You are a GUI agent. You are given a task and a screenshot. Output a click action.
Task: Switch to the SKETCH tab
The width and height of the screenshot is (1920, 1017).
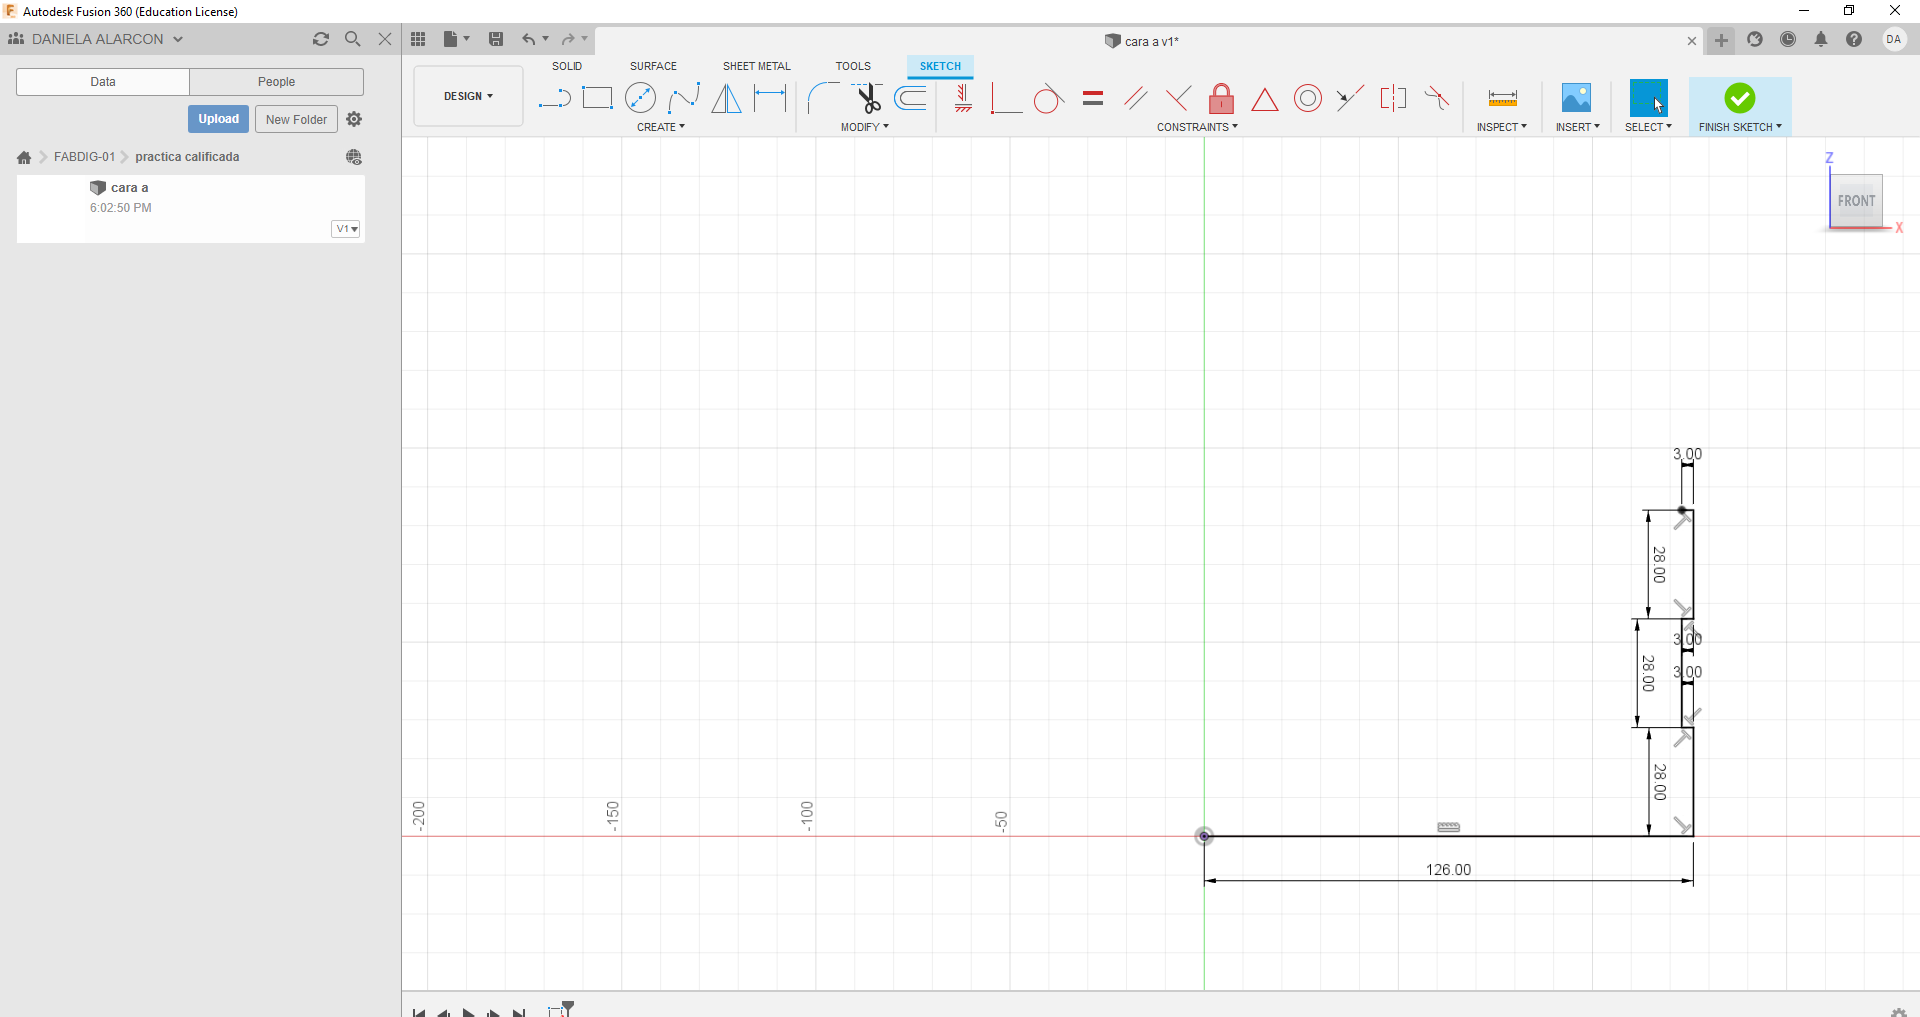click(x=940, y=66)
